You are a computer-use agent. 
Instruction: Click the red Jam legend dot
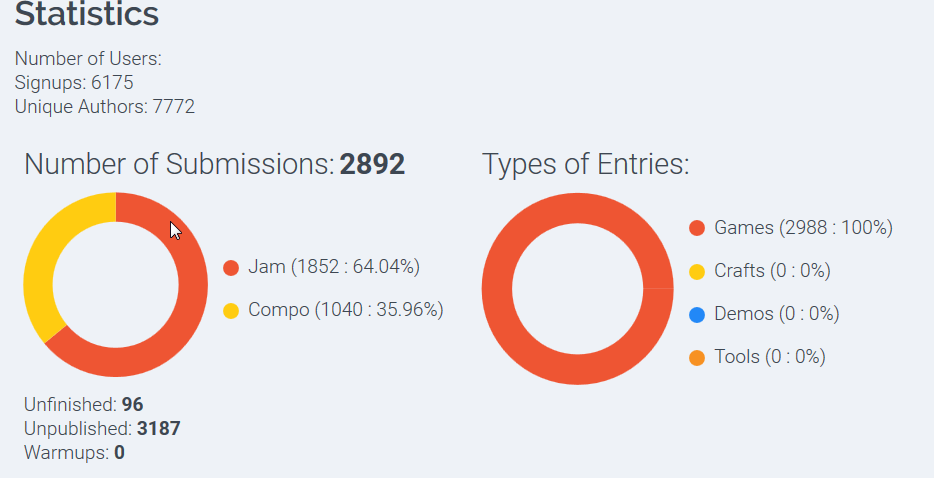tap(231, 268)
